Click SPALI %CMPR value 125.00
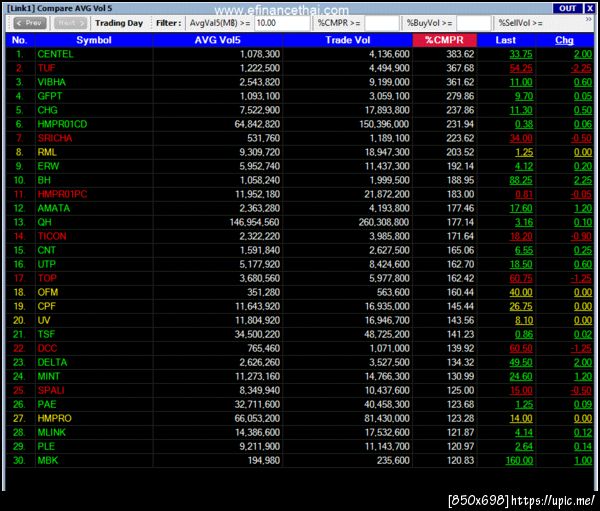This screenshot has height=511, width=600. pos(461,390)
